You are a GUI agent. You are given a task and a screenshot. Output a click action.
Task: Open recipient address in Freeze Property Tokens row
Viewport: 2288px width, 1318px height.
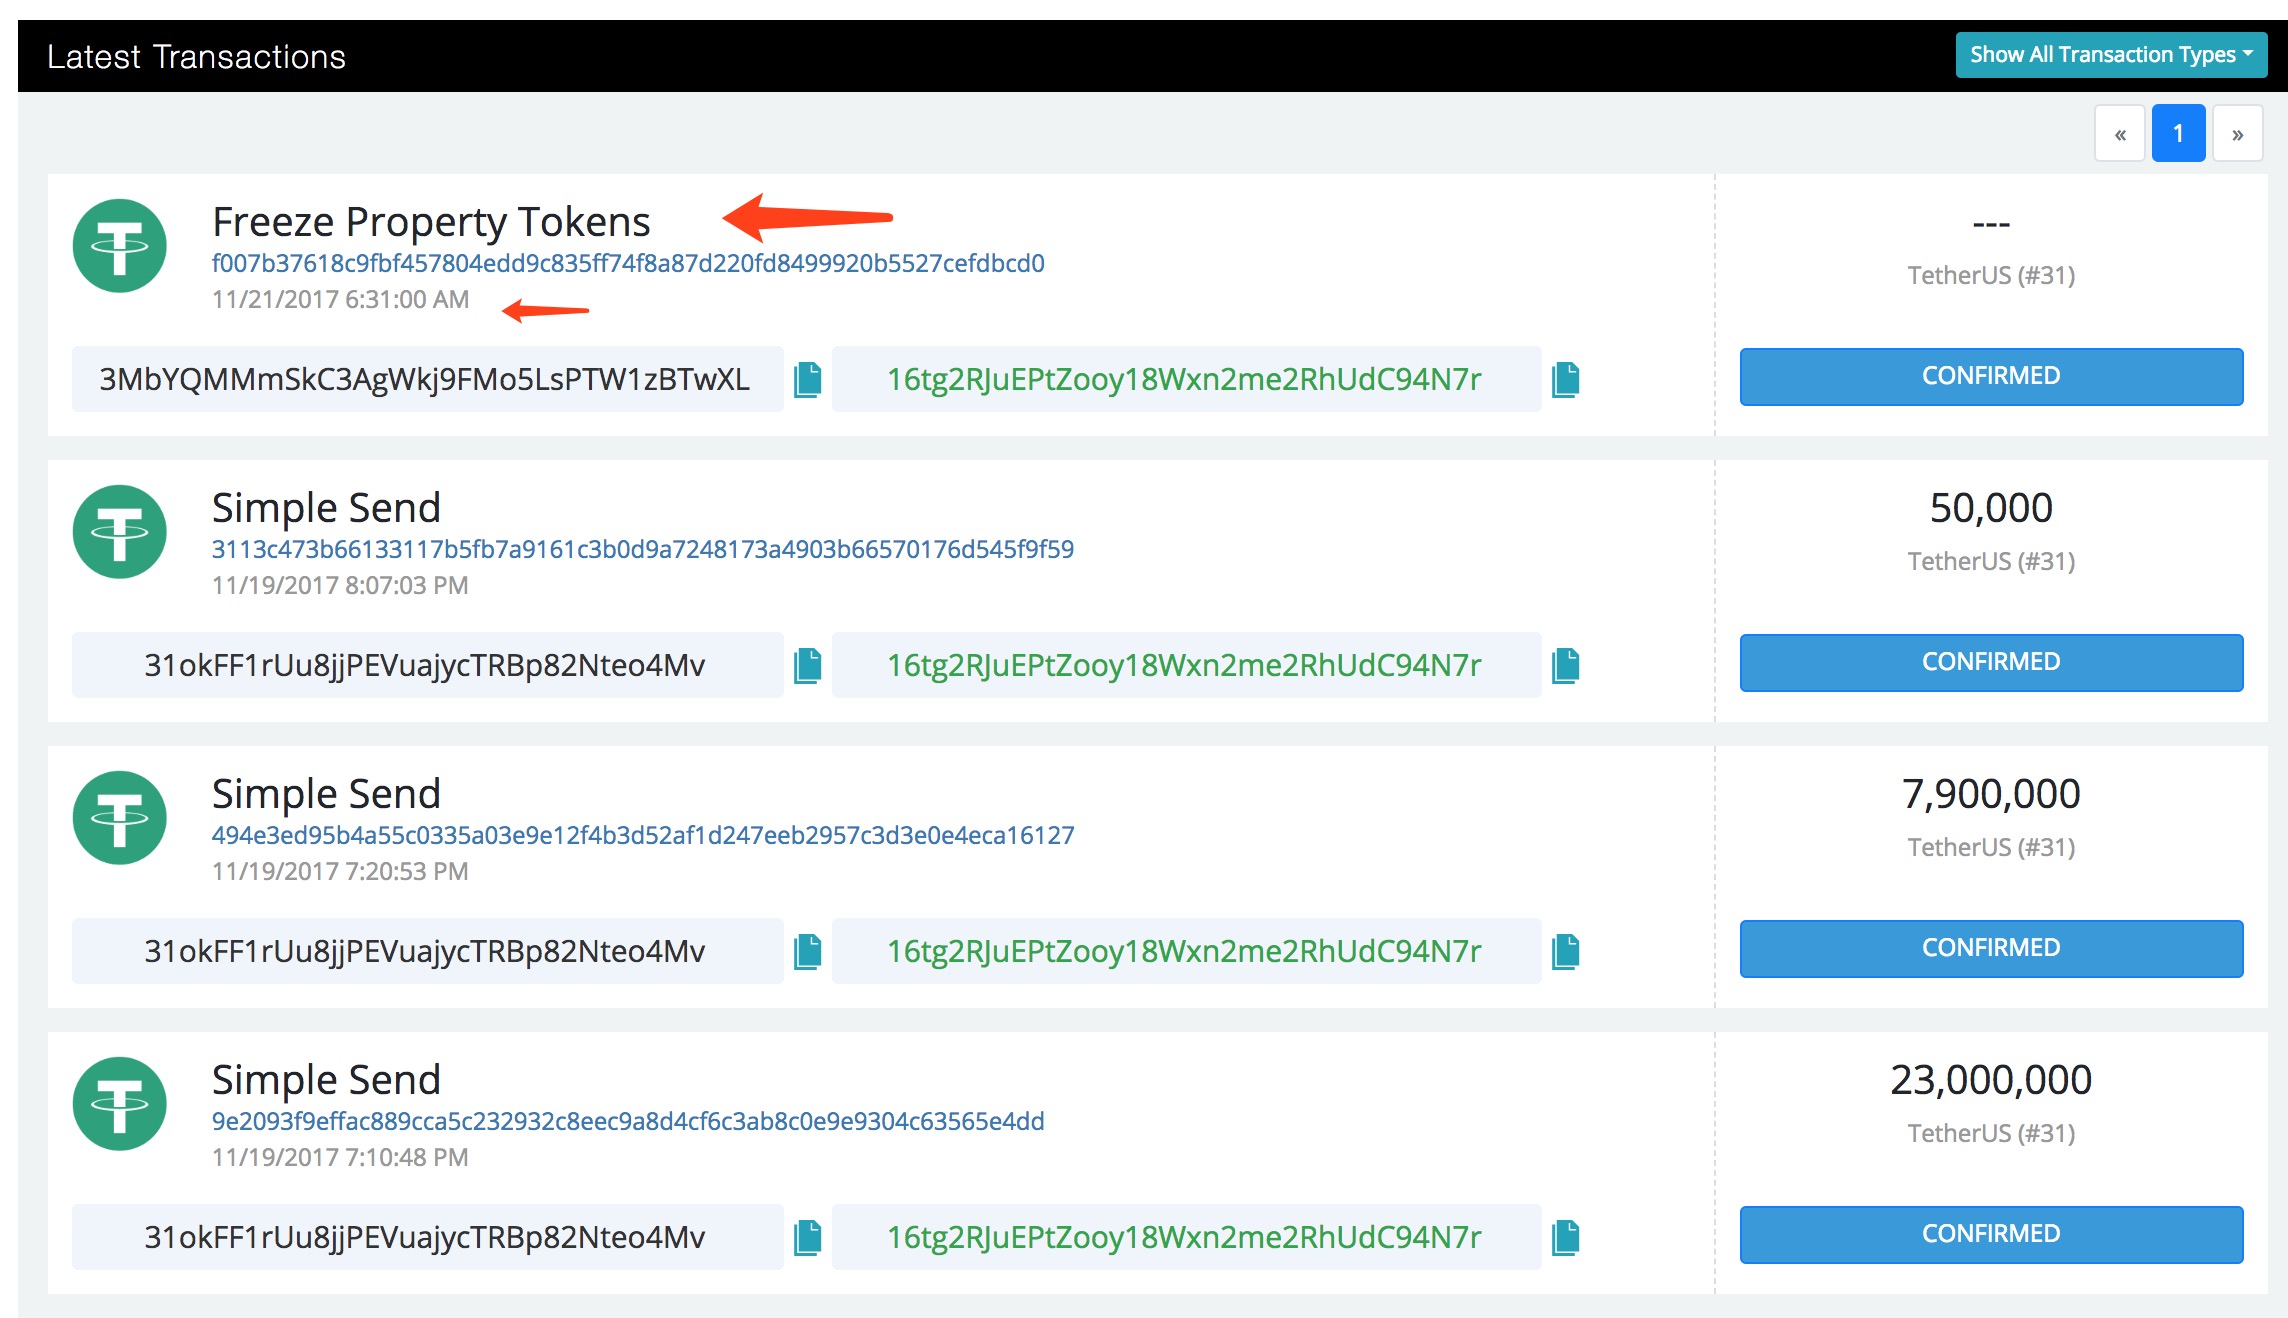pos(1184,379)
